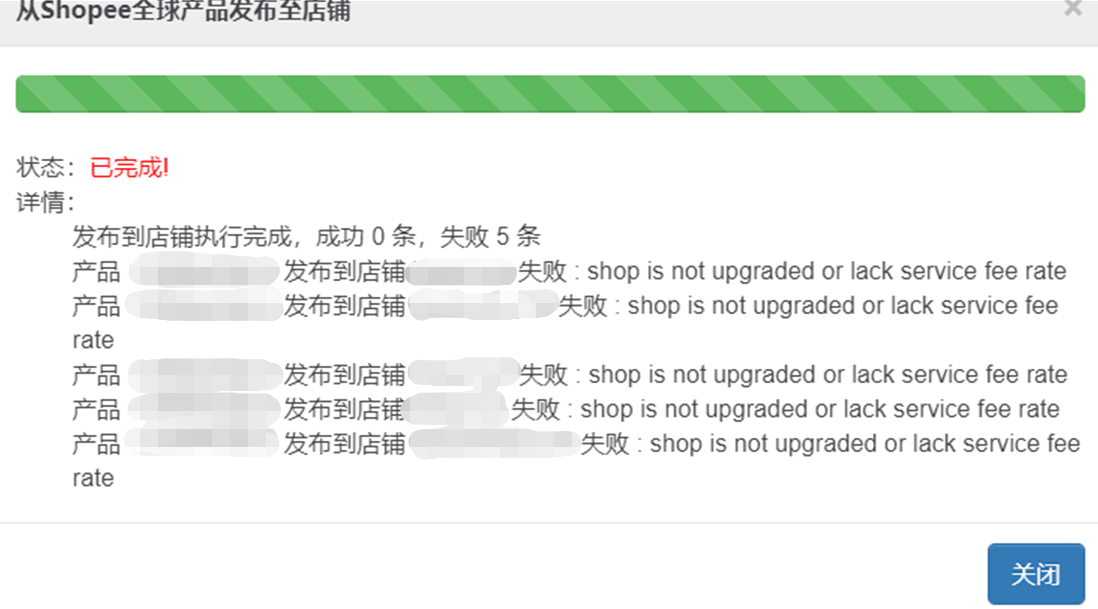Image resolution: width=1098 pixels, height=609 pixels.
Task: Click the blurred product name in fifth failure row
Action: [x=204, y=443]
